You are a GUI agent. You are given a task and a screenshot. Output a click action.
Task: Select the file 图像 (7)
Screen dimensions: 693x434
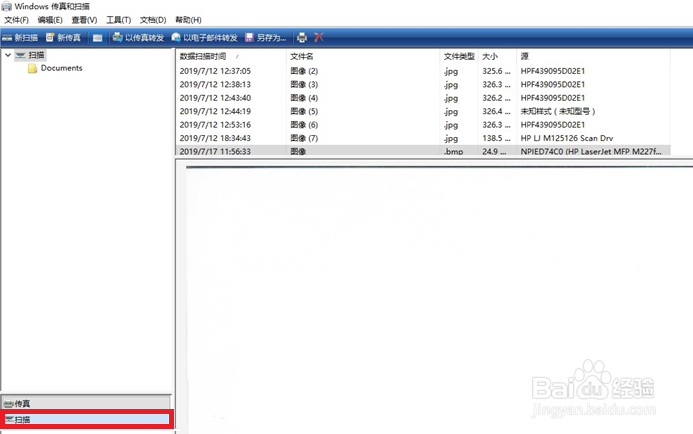(304, 138)
